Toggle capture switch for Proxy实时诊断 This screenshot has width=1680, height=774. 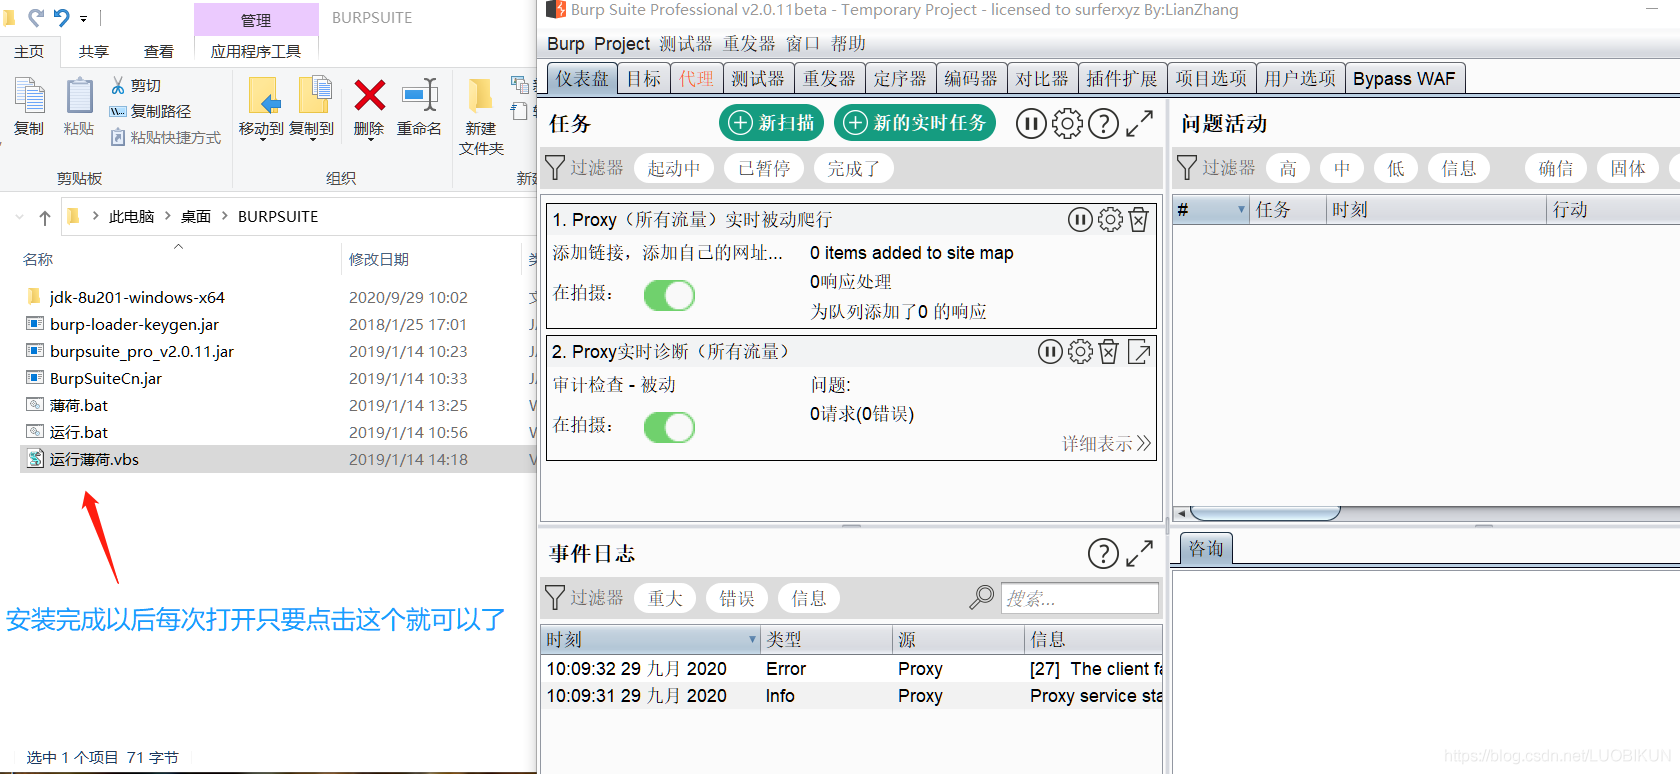[669, 427]
